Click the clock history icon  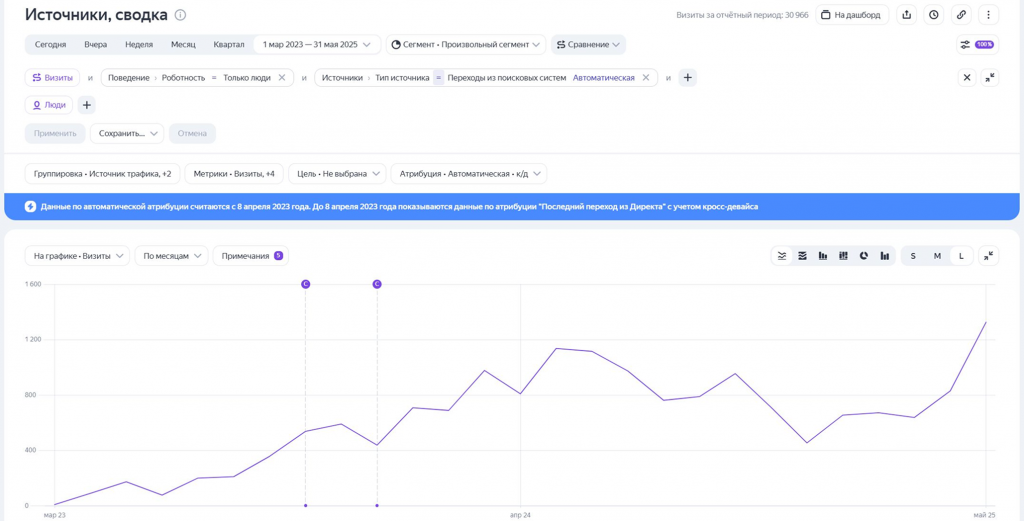(933, 15)
